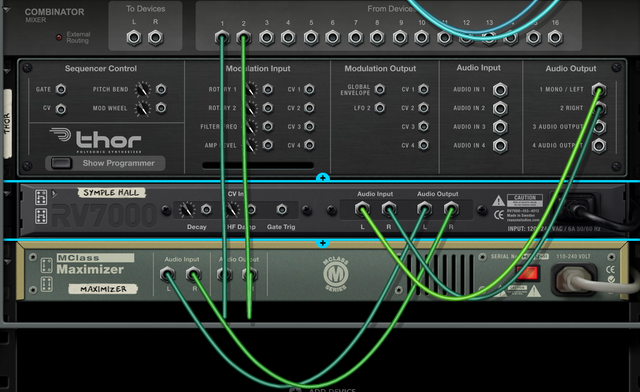
Task: Click Thor 1 Mono / Left output jack
Action: coord(599,90)
